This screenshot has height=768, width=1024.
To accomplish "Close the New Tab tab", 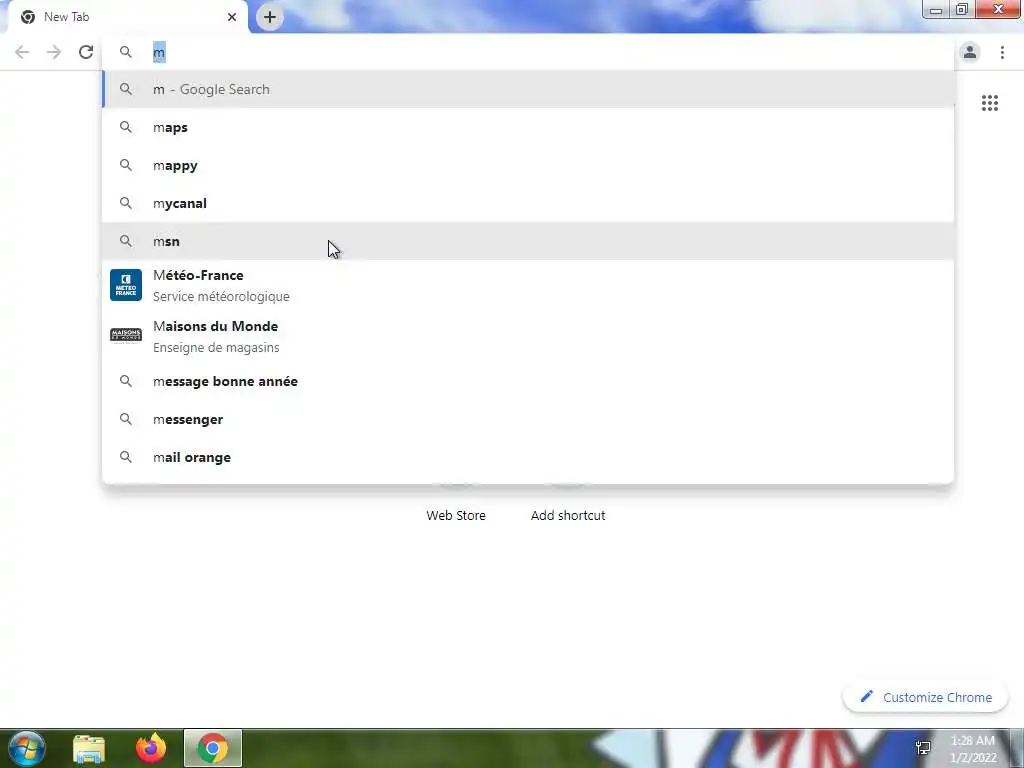I will pyautogui.click(x=232, y=17).
